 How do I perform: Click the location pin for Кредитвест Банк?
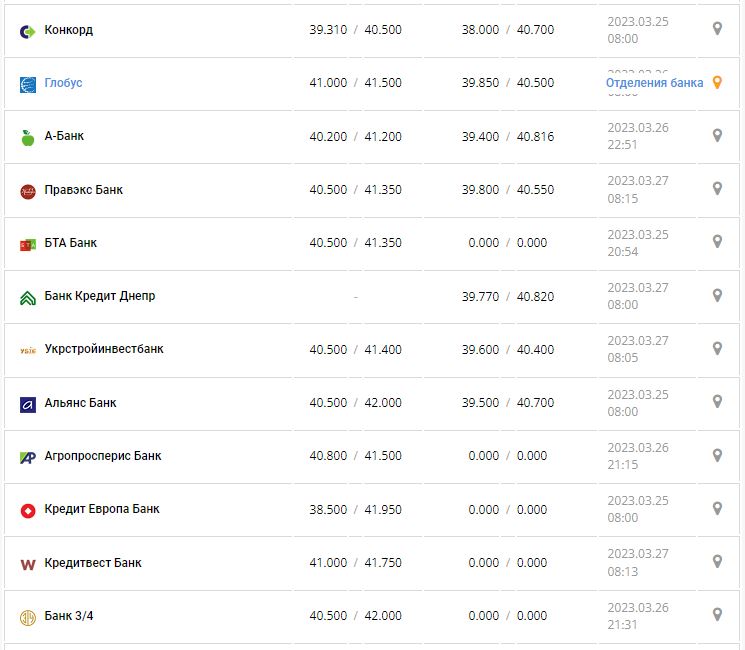pos(717,561)
